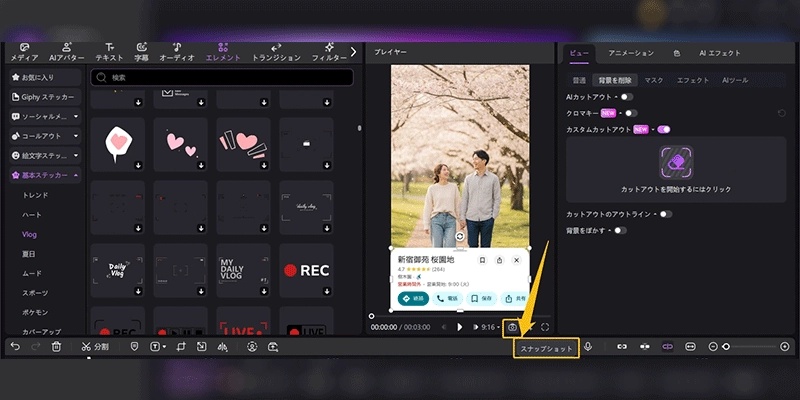Select the スポーツ subcategory

(x=35, y=293)
